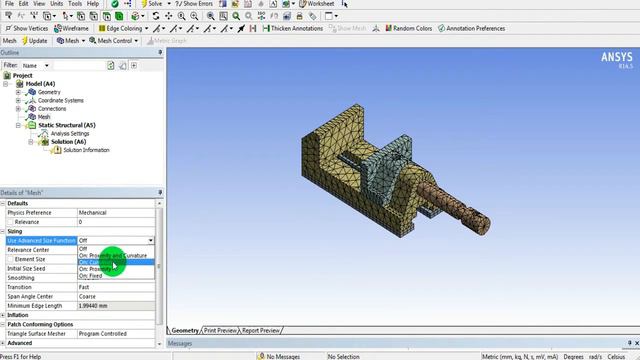Click the Details panel scroll-down arrow
Viewport: 640px width, 360px height.
pyautogui.click(x=159, y=344)
